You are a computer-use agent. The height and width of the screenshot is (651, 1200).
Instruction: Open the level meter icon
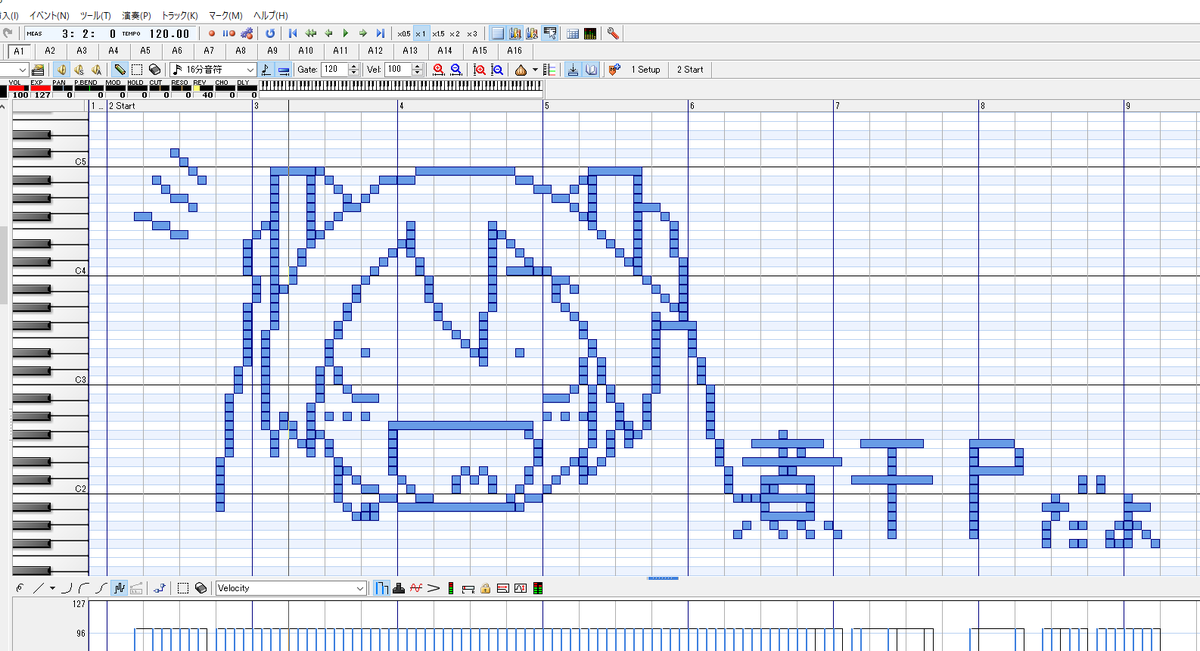pyautogui.click(x=590, y=33)
